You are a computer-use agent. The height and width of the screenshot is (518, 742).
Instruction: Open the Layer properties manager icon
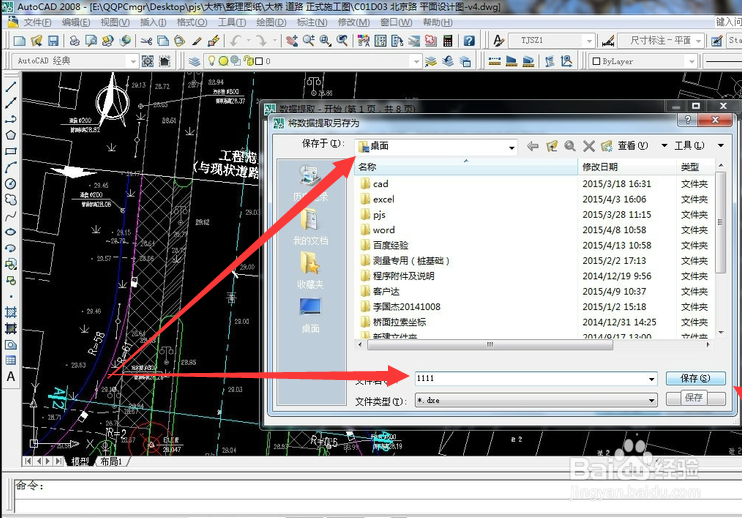tap(194, 61)
